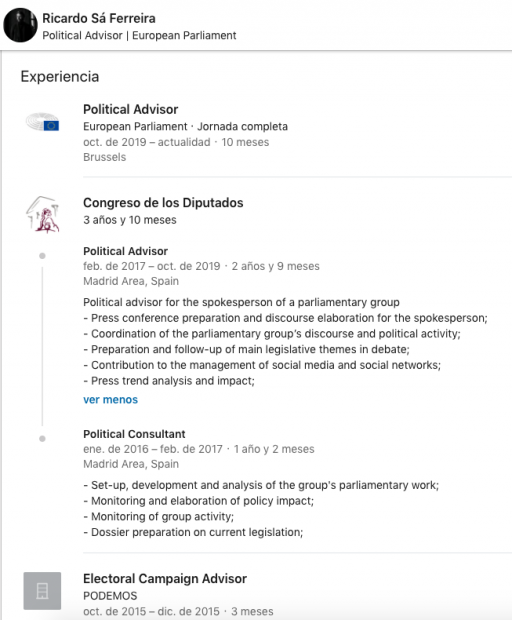Screen dimensions: 512x620
Task: Open the Congreso de los Diputados logo
Action: tap(42, 214)
